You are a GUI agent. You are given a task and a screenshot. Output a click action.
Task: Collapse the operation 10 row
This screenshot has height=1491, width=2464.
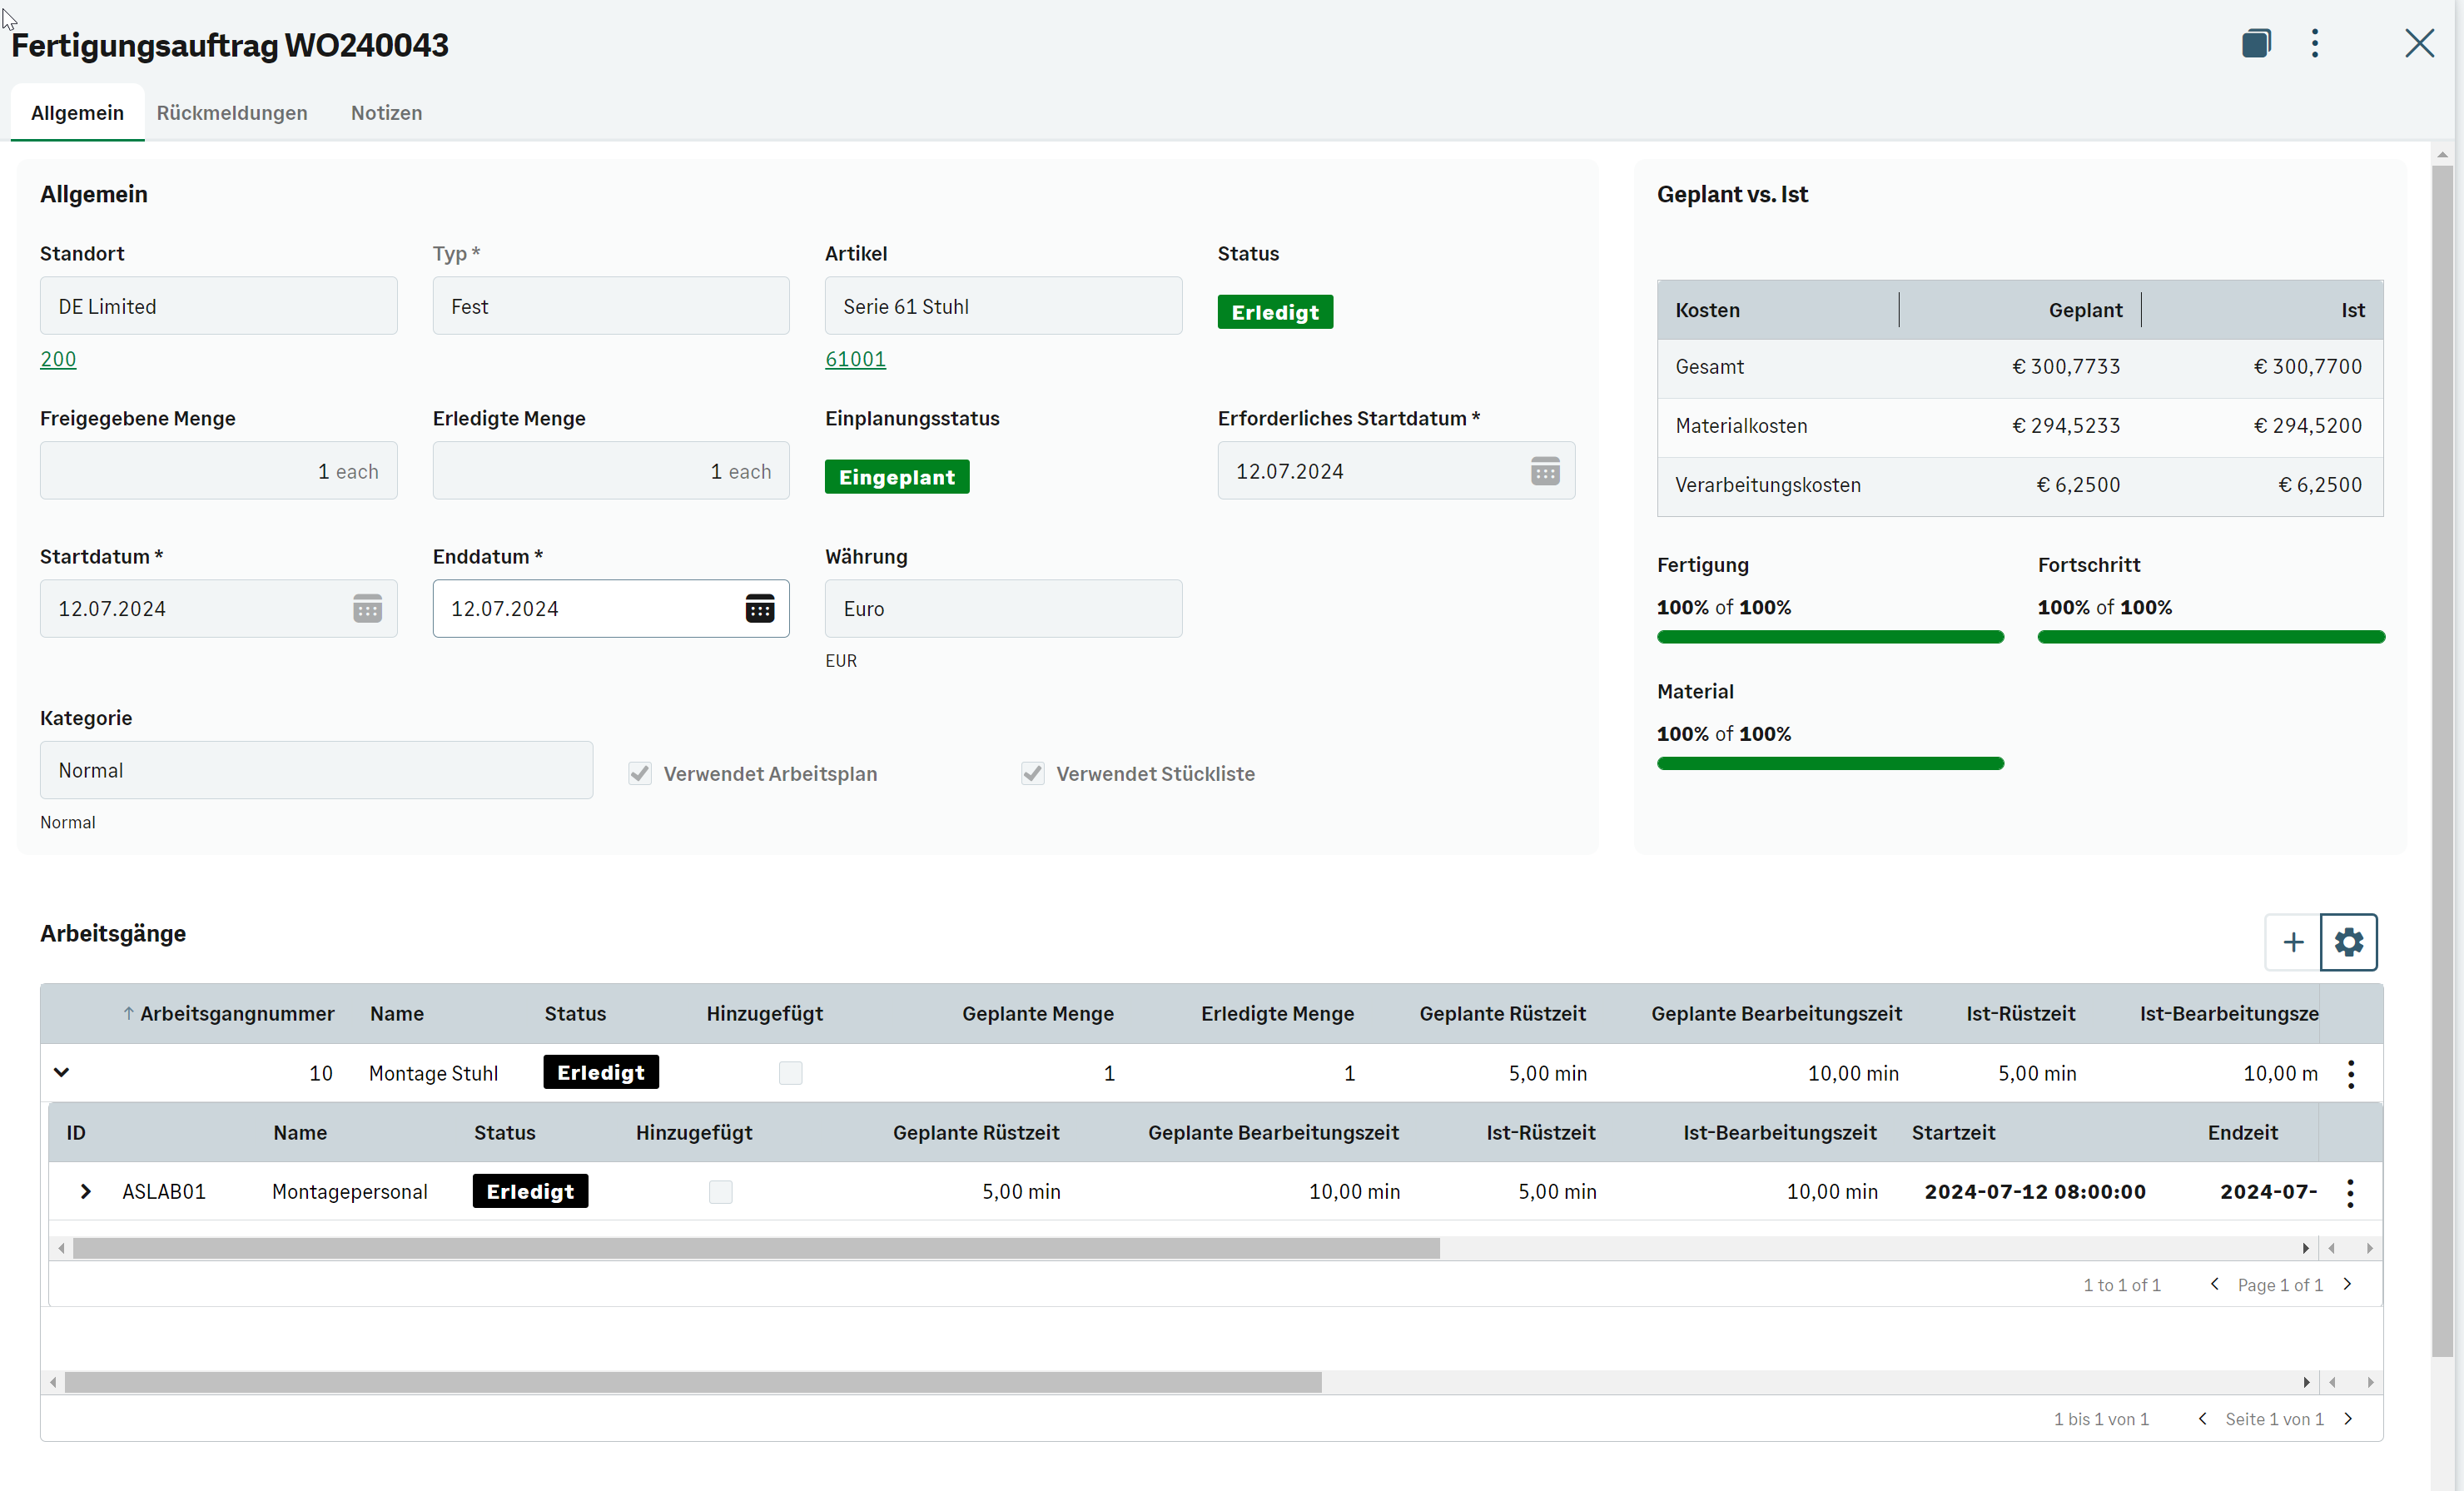pos(61,1072)
